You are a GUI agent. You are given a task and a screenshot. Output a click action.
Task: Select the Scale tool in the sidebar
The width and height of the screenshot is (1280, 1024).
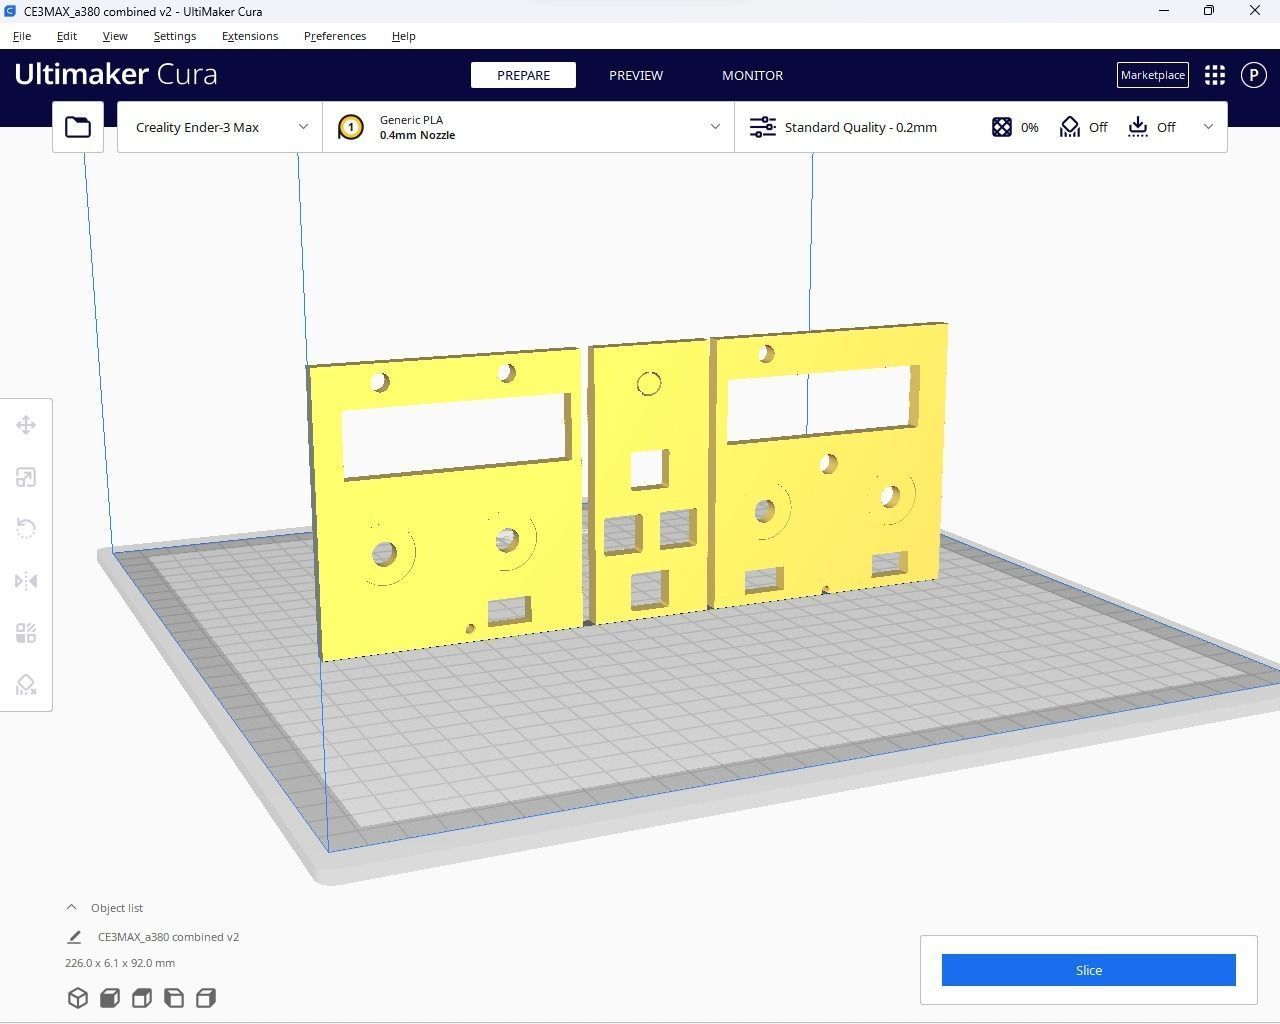[x=26, y=477]
